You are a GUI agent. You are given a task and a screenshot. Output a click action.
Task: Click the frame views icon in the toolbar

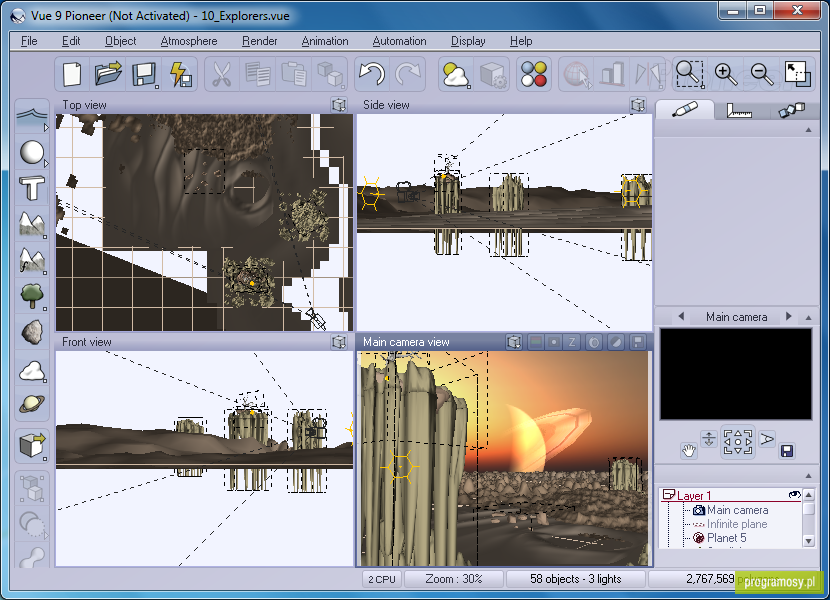tap(797, 74)
